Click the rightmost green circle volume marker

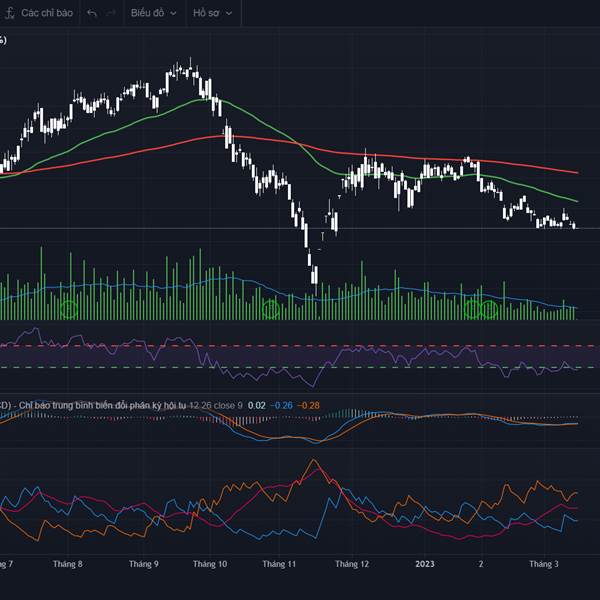pyautogui.click(x=489, y=309)
